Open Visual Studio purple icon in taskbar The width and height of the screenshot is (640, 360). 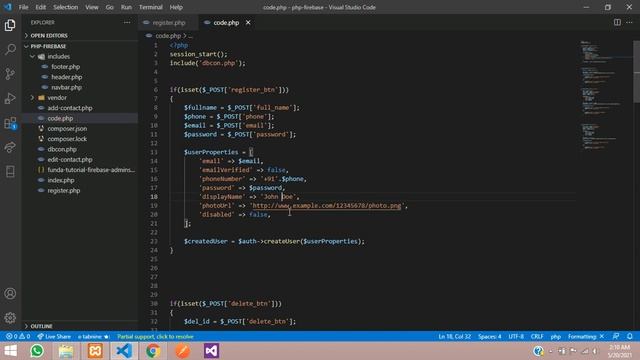pos(211,351)
